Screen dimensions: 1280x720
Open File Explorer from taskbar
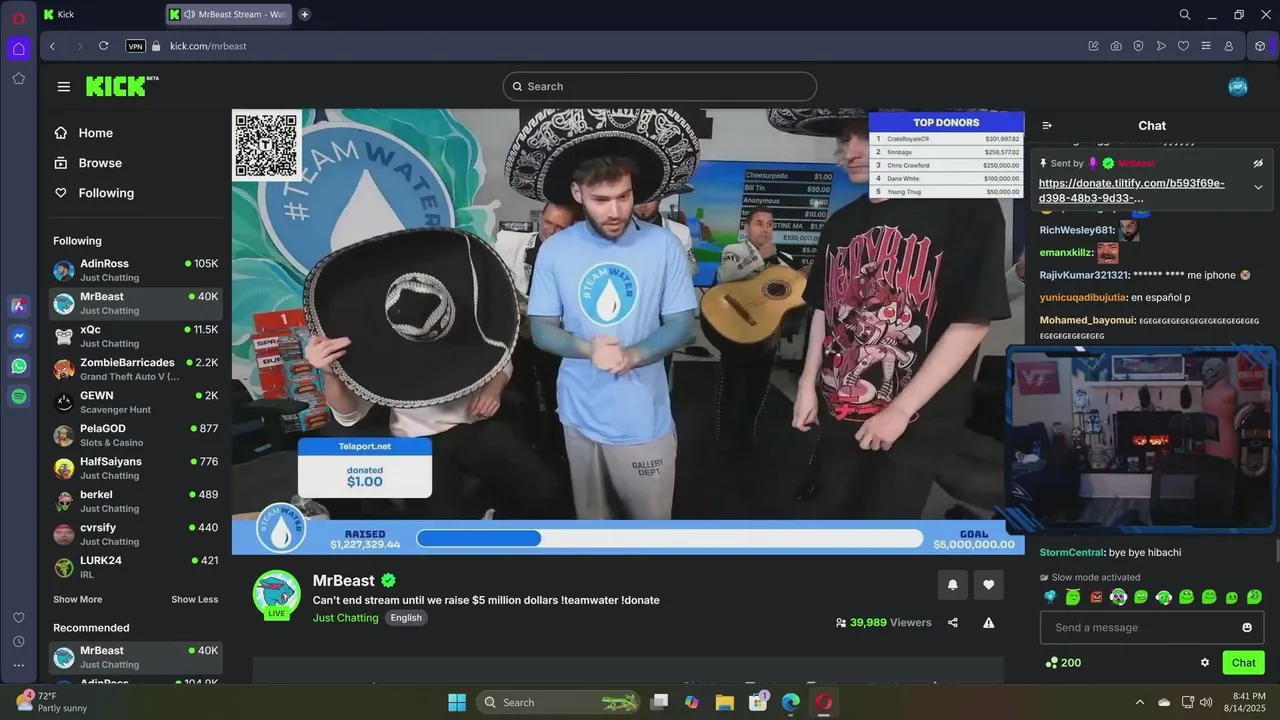pos(725,702)
